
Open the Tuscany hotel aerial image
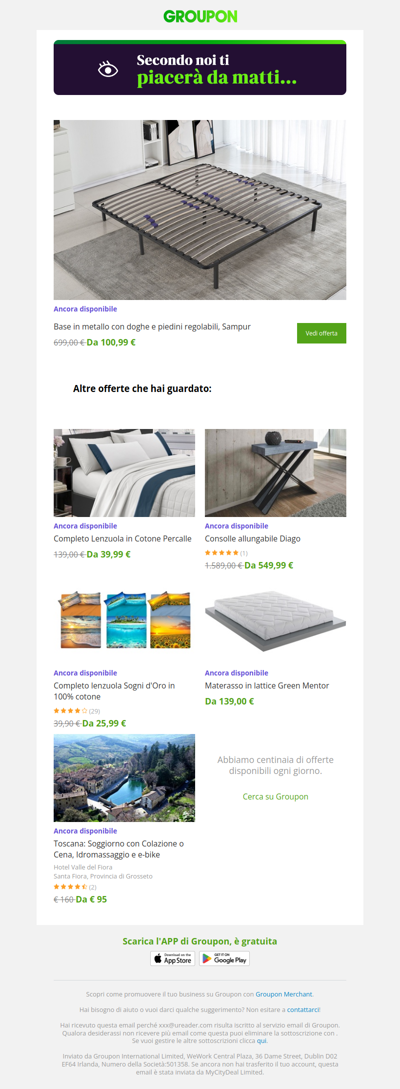tap(124, 778)
